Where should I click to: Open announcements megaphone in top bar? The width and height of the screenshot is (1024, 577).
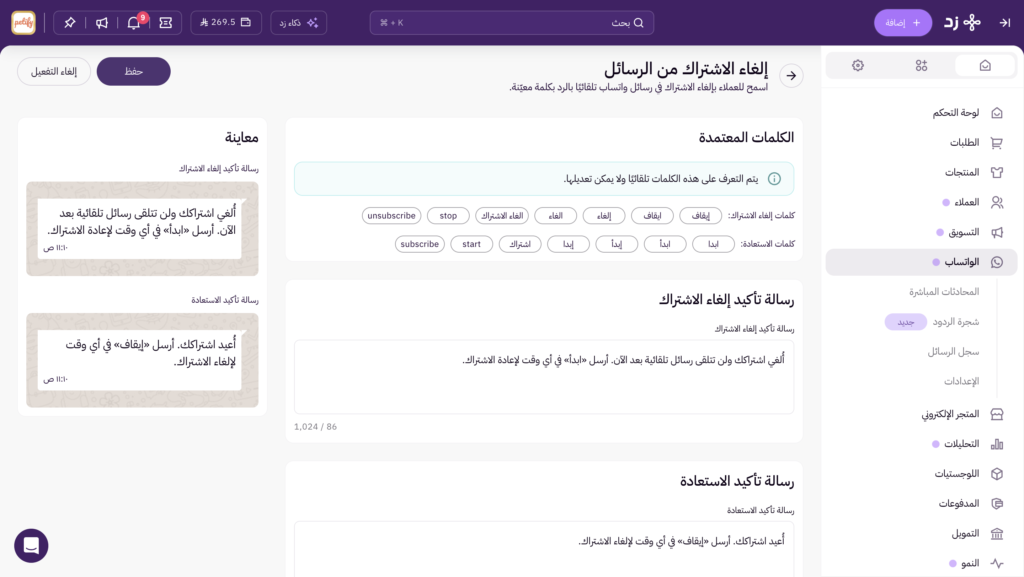tap(102, 23)
